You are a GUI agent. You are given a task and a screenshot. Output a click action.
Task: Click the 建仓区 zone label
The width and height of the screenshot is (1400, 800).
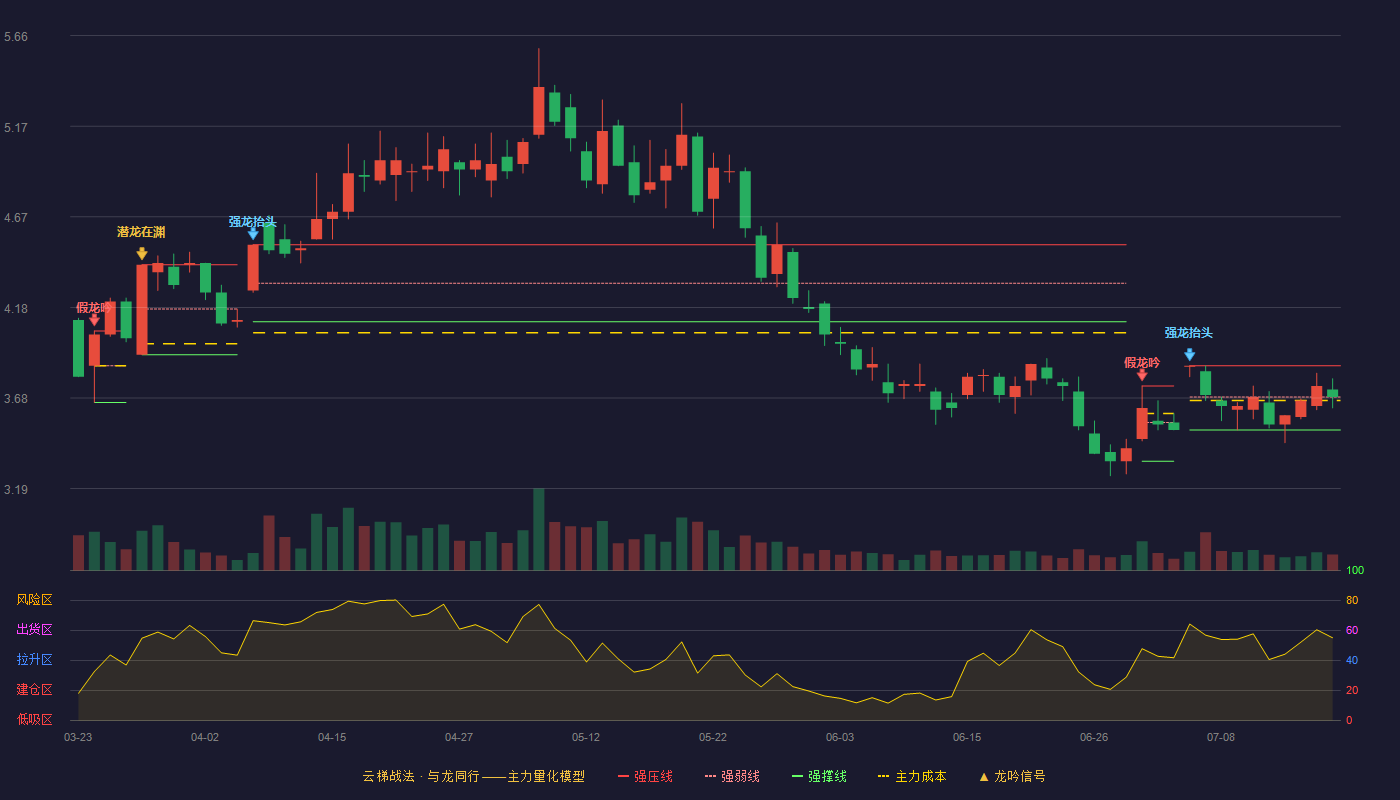pyautogui.click(x=34, y=690)
